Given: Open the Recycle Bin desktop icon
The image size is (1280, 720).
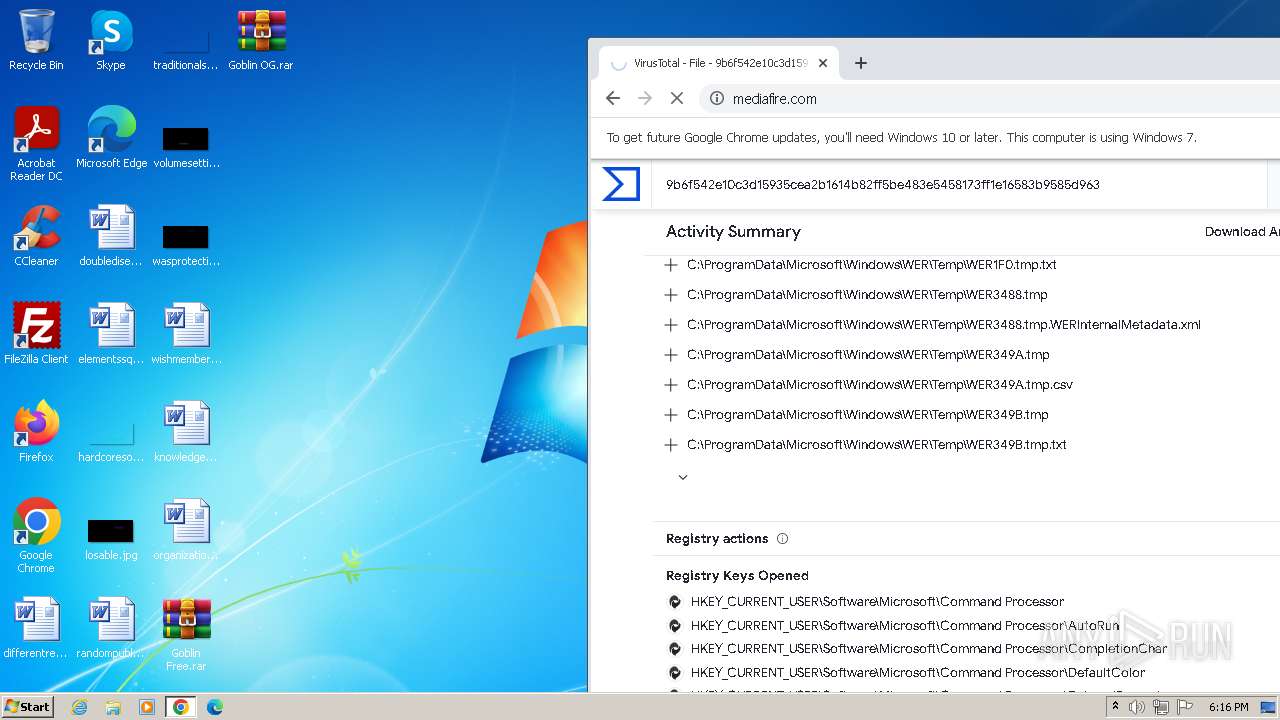Looking at the screenshot, I should point(36,40).
